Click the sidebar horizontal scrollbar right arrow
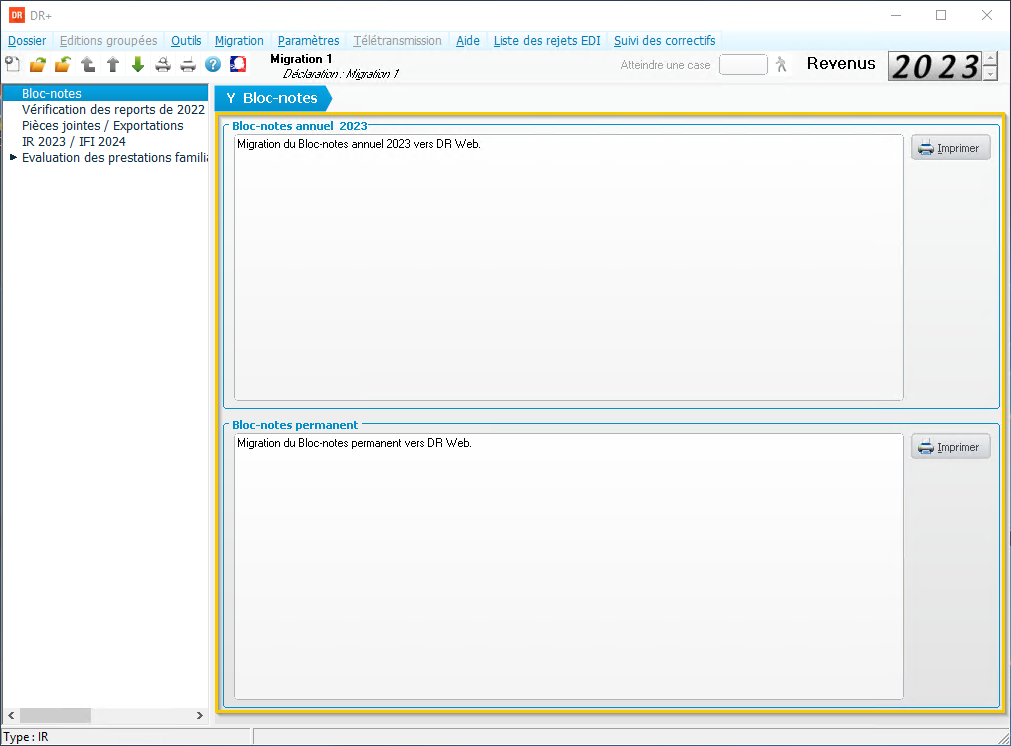The image size is (1011, 746). pos(200,716)
